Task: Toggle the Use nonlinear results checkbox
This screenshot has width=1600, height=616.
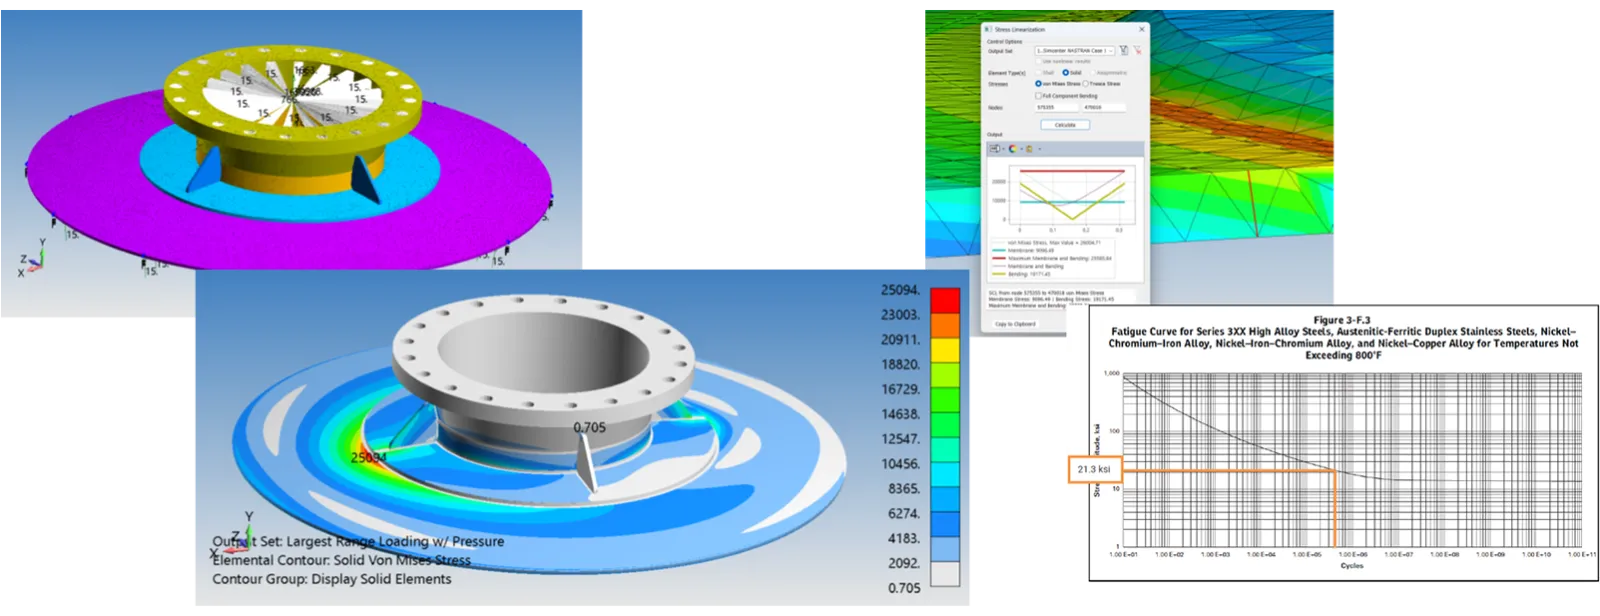Action: coord(1038,61)
